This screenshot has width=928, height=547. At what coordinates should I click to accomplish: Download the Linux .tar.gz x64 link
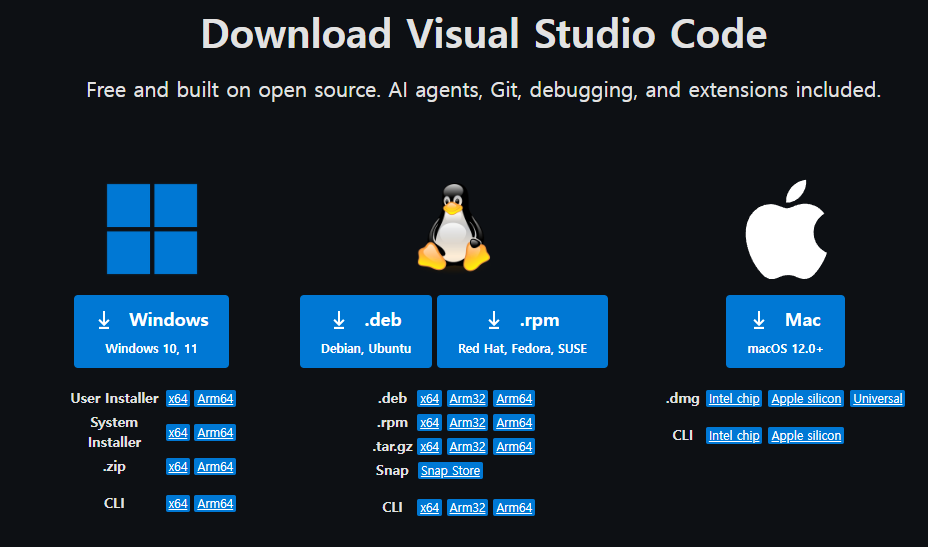click(x=429, y=446)
